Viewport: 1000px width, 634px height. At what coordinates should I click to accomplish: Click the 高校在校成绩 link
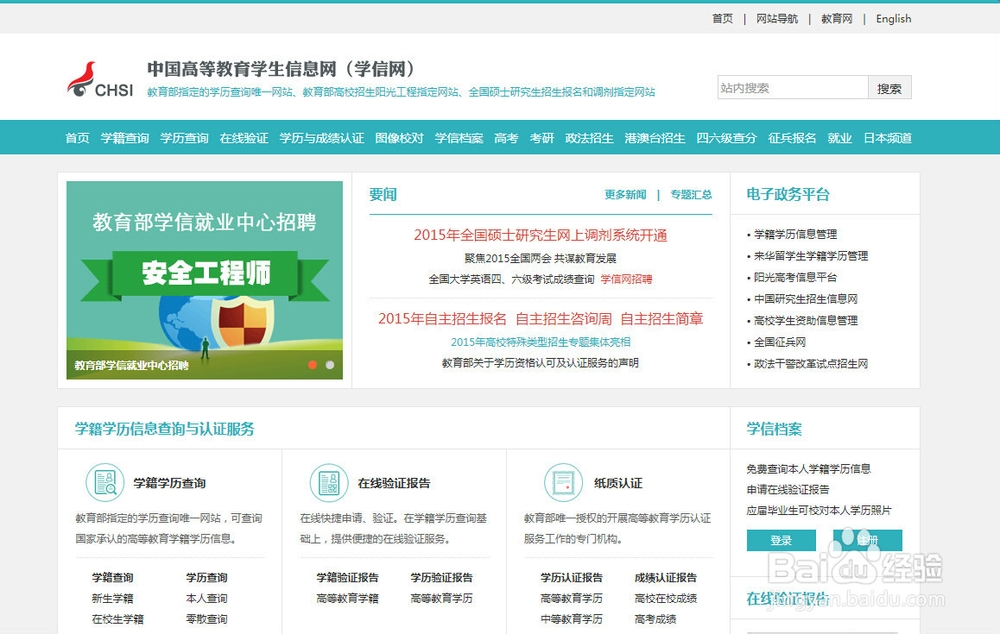click(666, 598)
